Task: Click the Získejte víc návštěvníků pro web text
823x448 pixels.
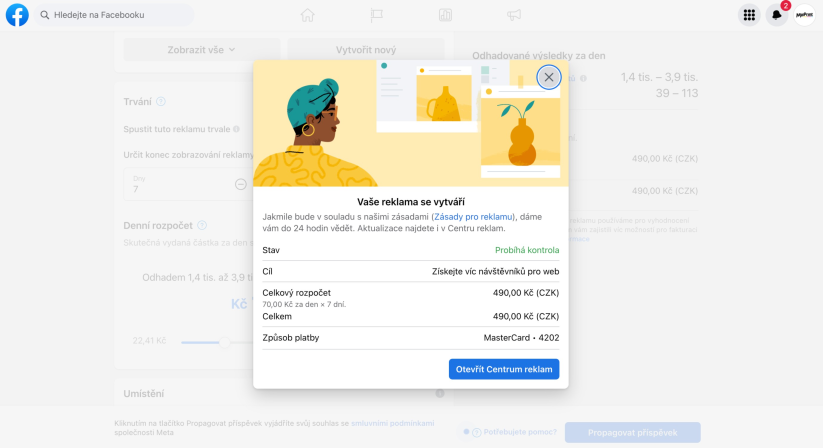Action: click(x=495, y=272)
